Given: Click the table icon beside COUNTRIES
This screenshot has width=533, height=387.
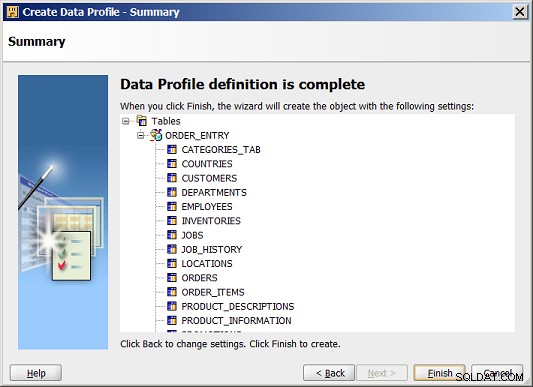Looking at the screenshot, I should click(x=172, y=164).
